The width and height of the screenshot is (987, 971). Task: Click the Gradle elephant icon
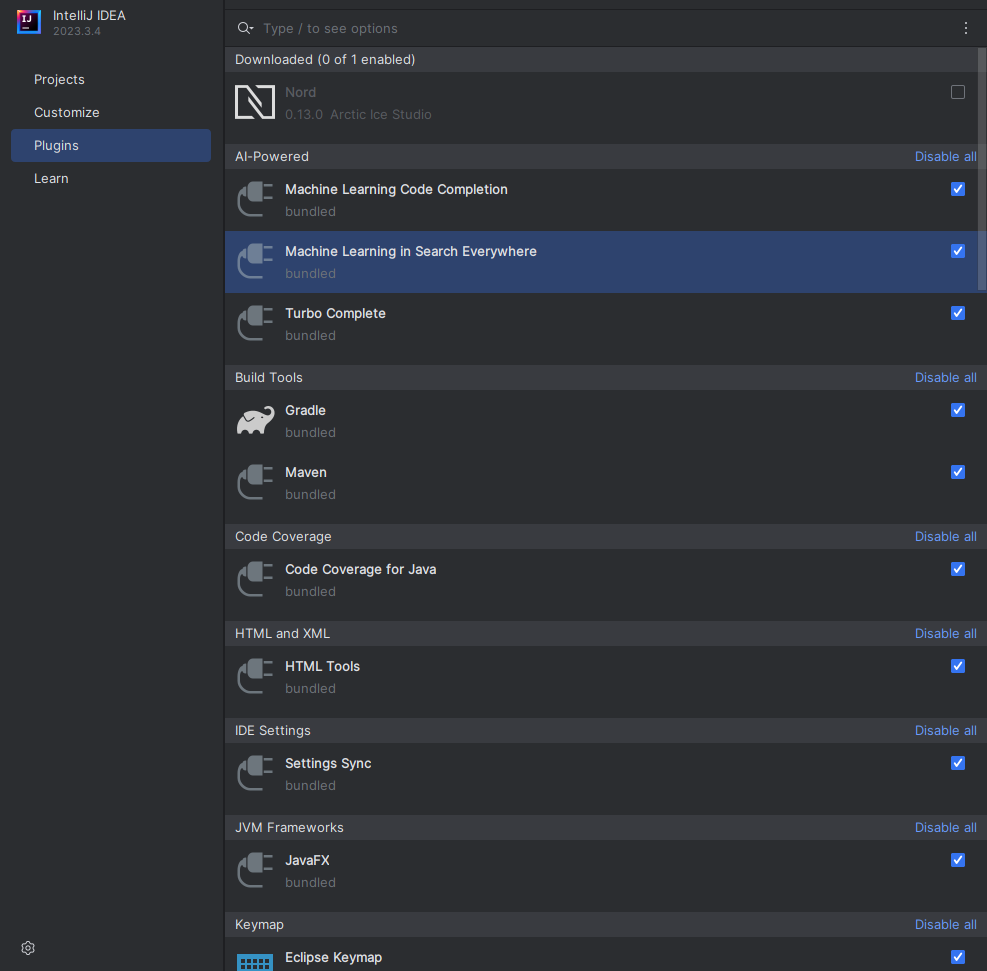click(255, 420)
